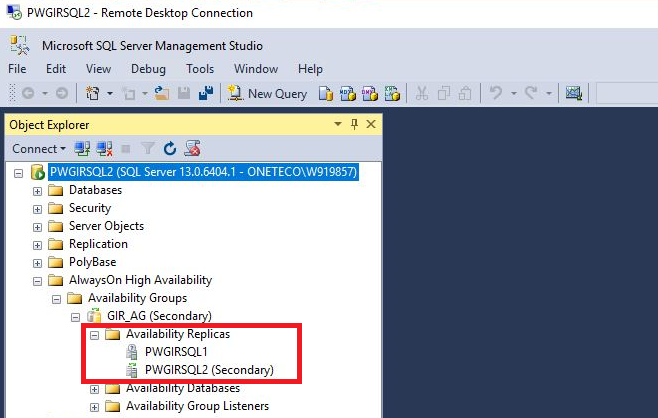Select the PolyBase tree item
The width and height of the screenshot is (658, 418).
click(92, 262)
